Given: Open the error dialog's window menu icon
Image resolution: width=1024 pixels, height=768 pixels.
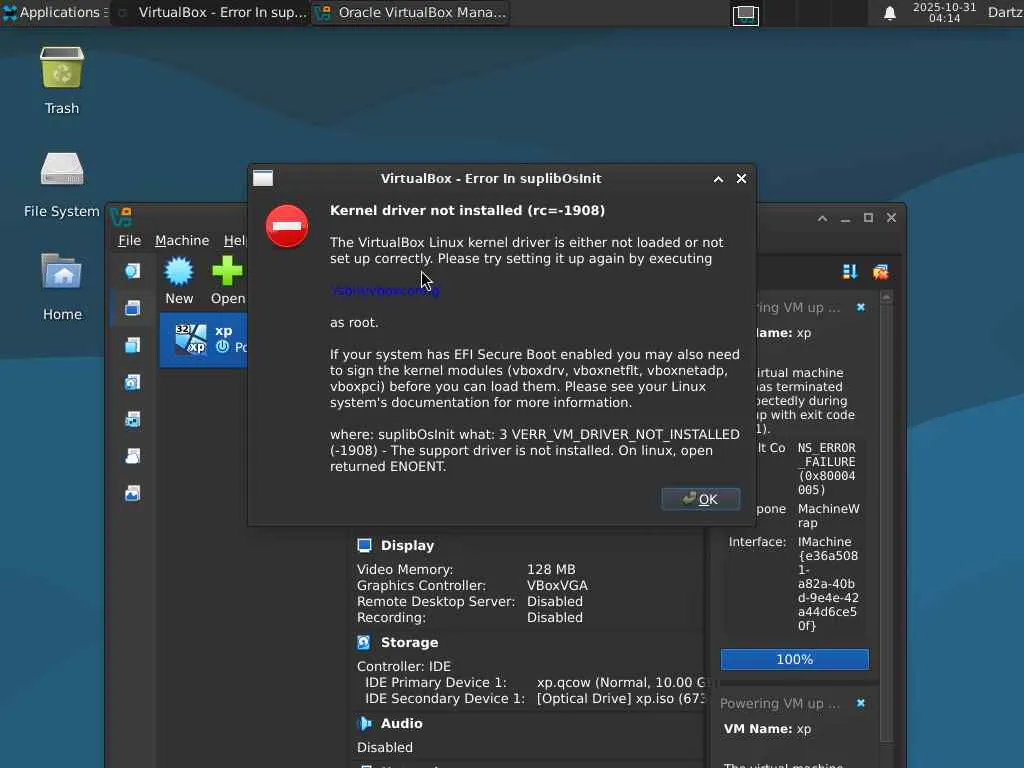Looking at the screenshot, I should coord(263,178).
